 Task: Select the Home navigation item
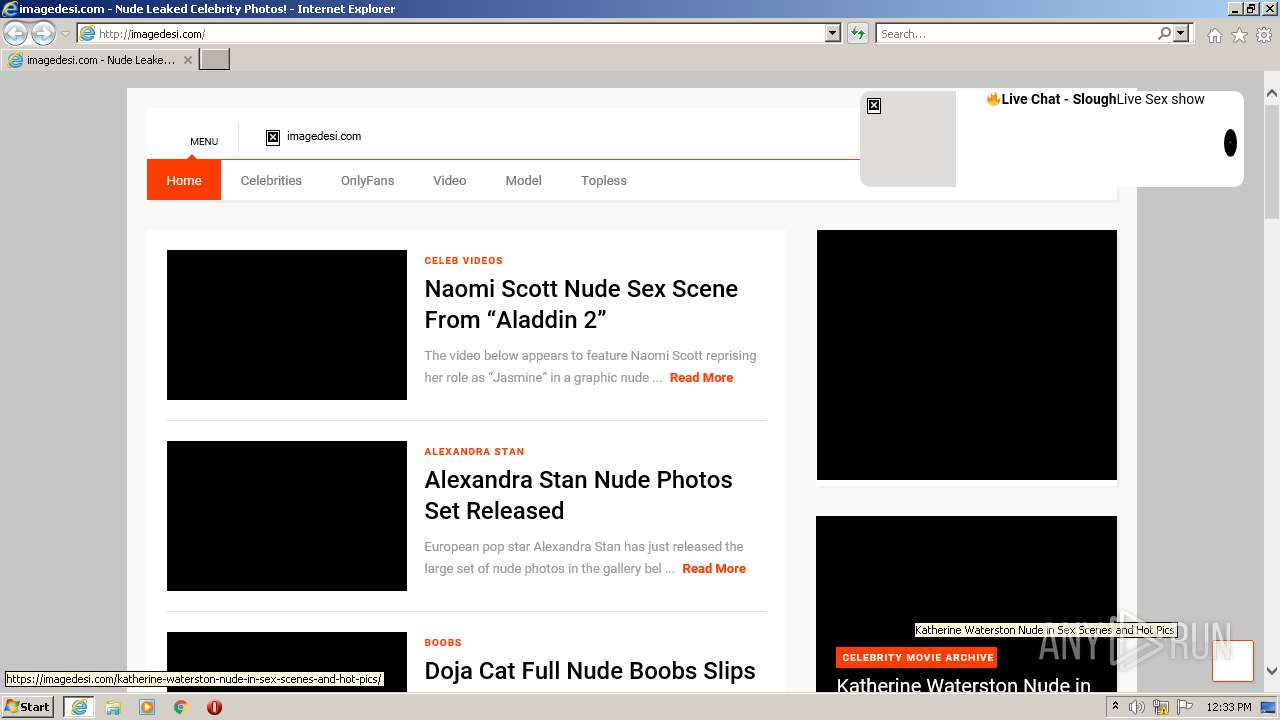[184, 180]
